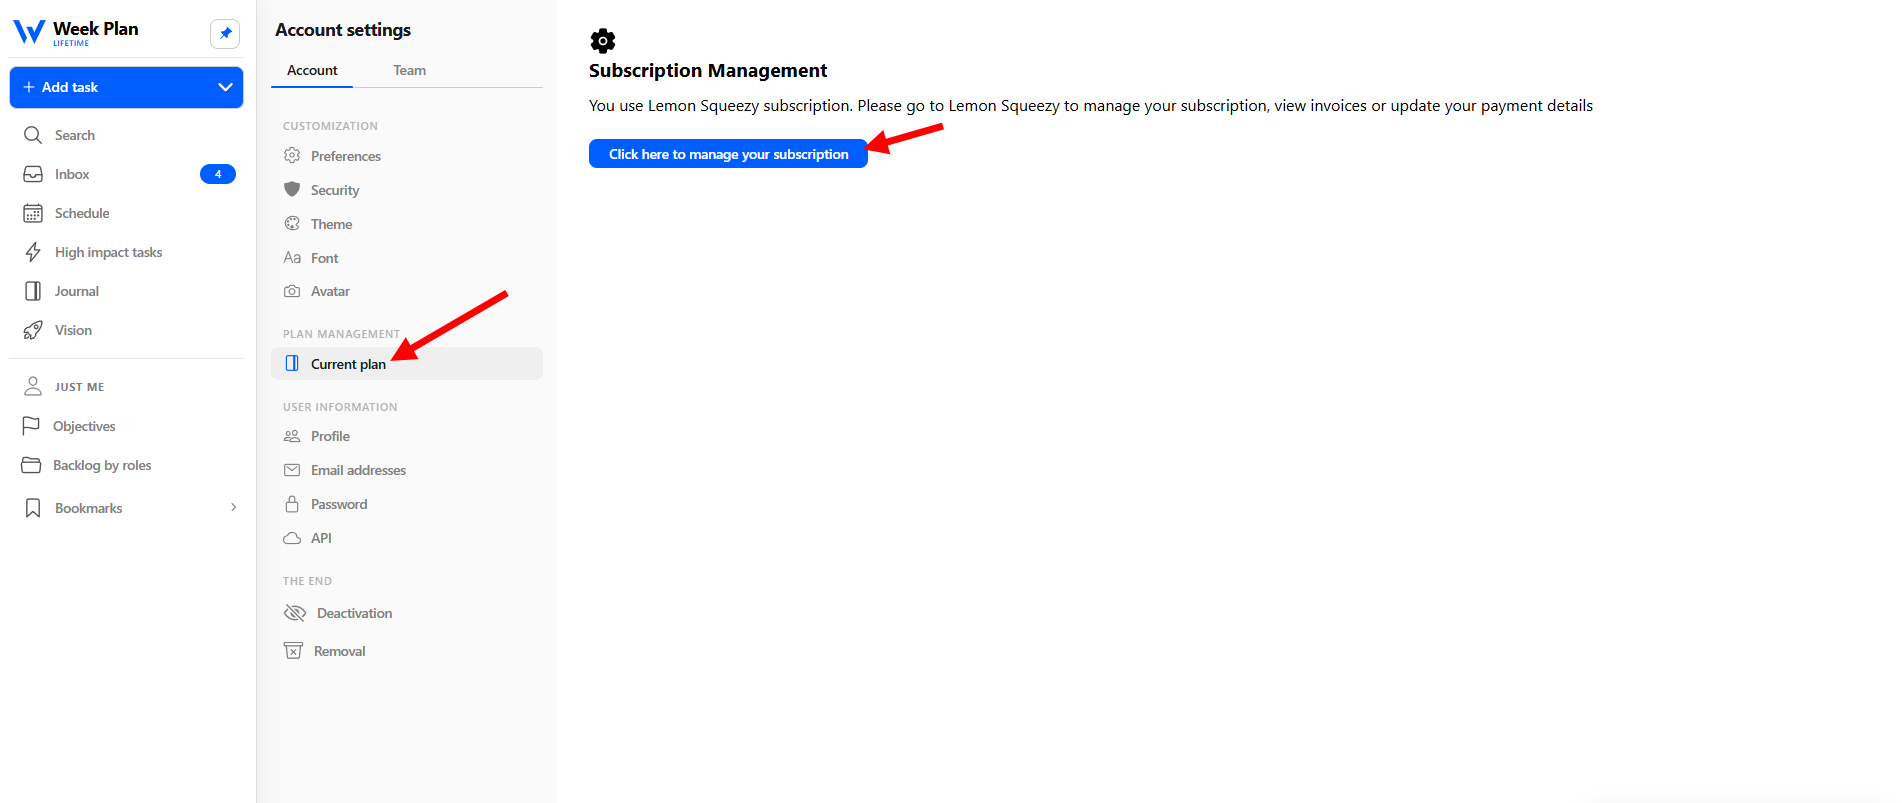Open Backlog by roles label
Image resolution: width=1902 pixels, height=803 pixels.
point(102,465)
